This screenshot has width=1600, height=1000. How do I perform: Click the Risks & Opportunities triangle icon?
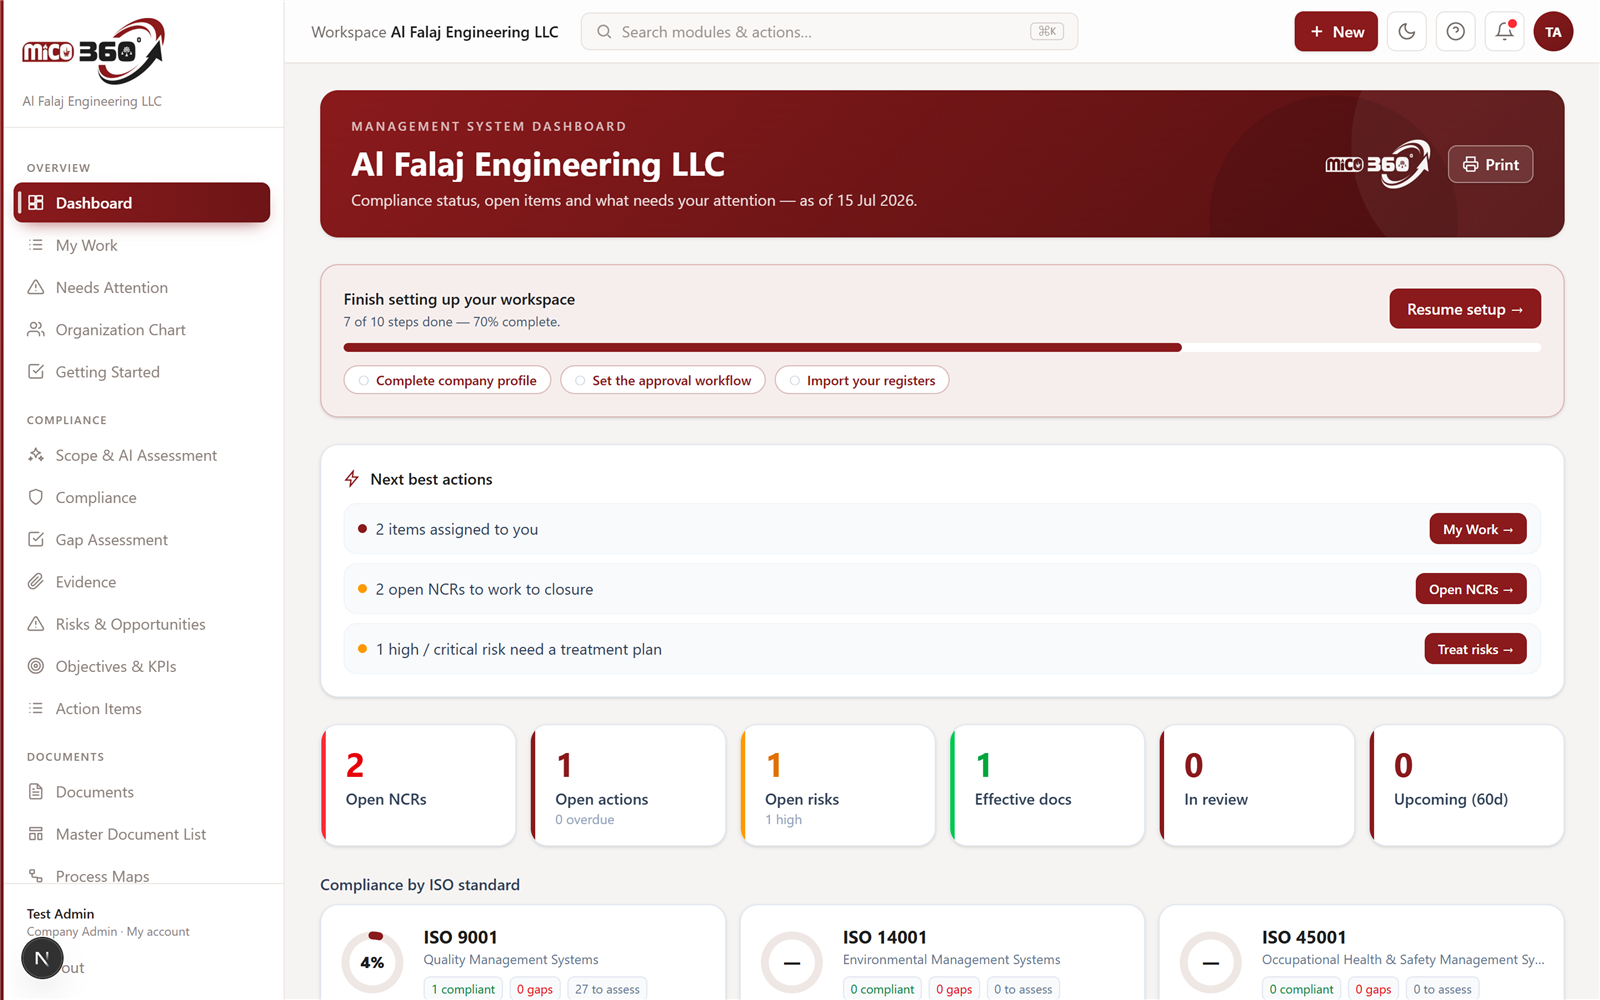coord(36,624)
